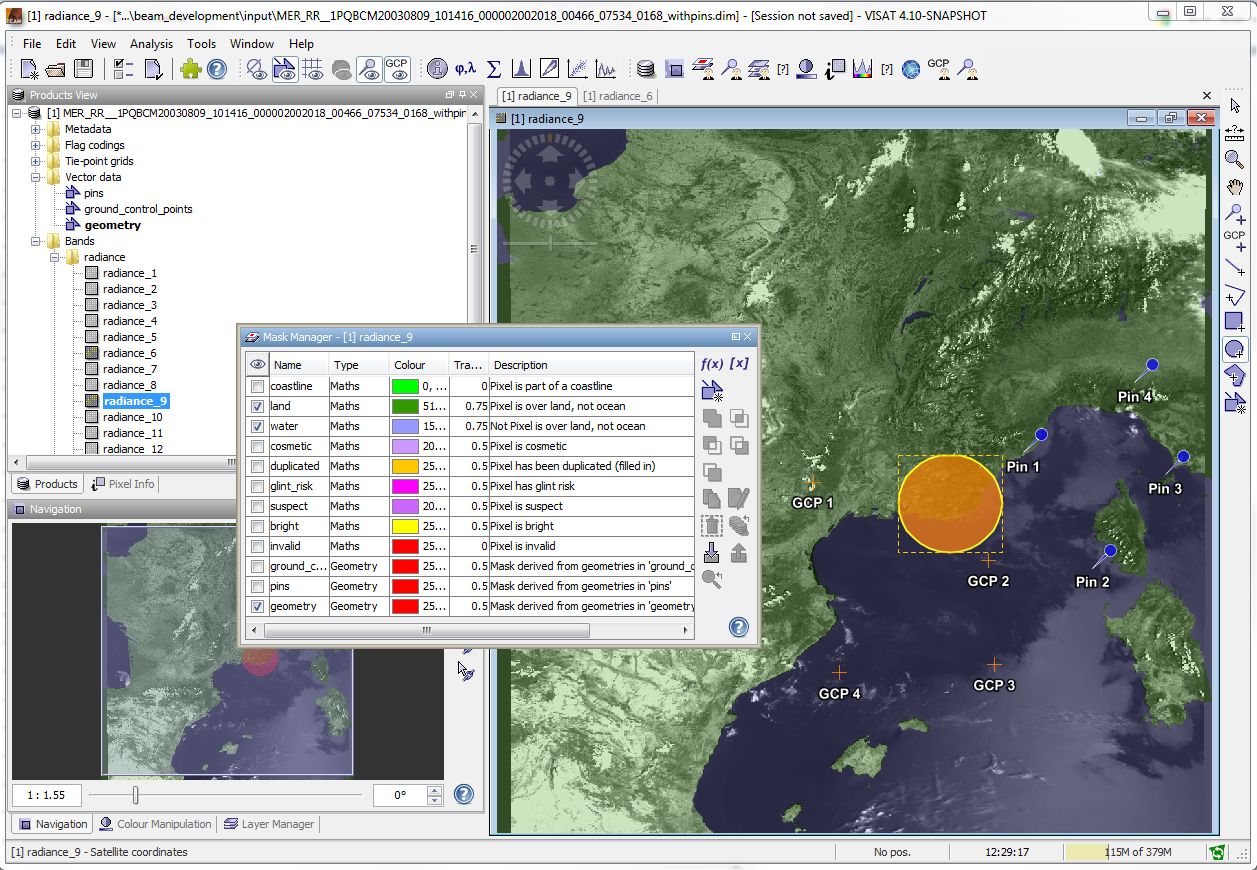Open the band arithmetic sigma tool

pos(493,69)
